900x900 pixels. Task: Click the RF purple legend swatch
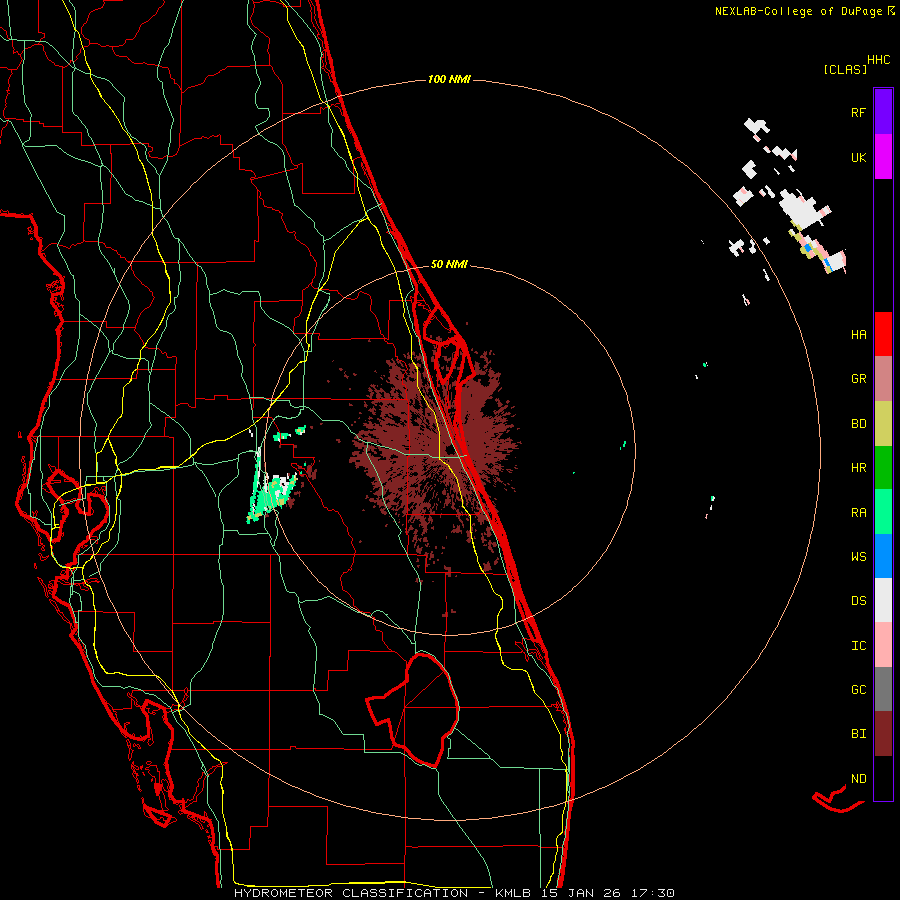click(883, 112)
